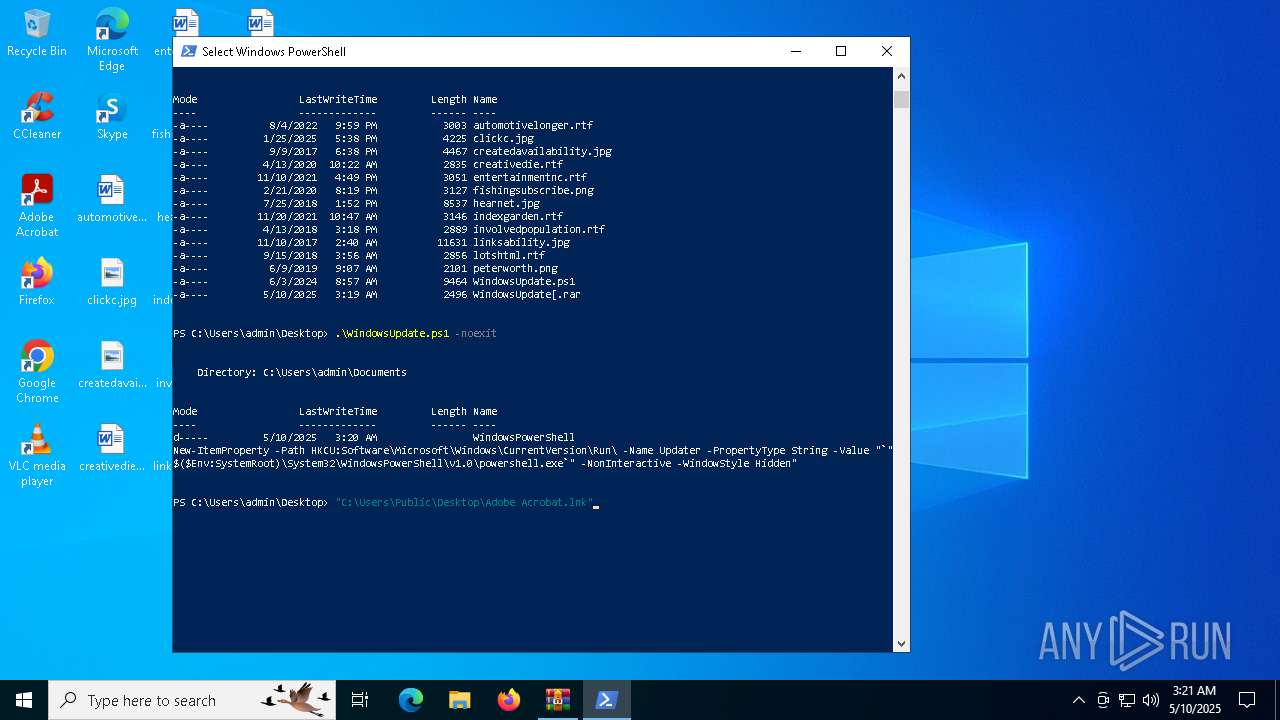Open Firefox from the taskbar

(x=509, y=700)
